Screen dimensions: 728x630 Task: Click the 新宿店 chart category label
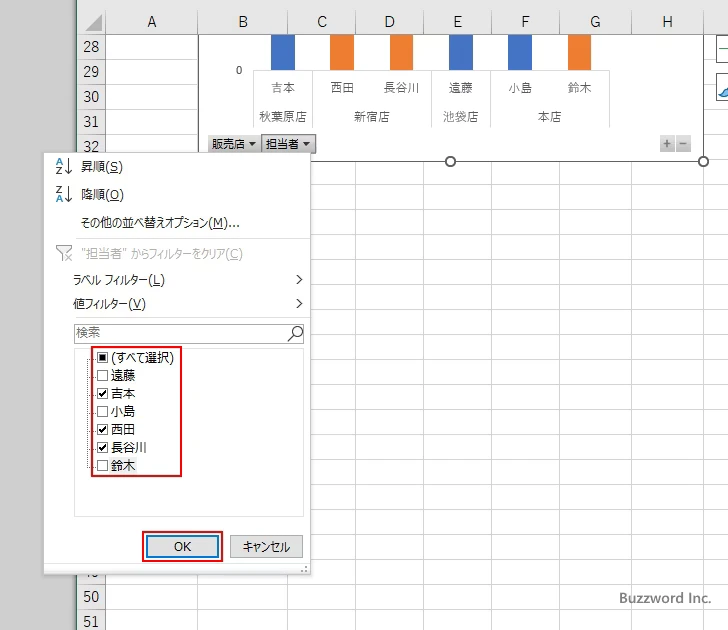(x=372, y=117)
